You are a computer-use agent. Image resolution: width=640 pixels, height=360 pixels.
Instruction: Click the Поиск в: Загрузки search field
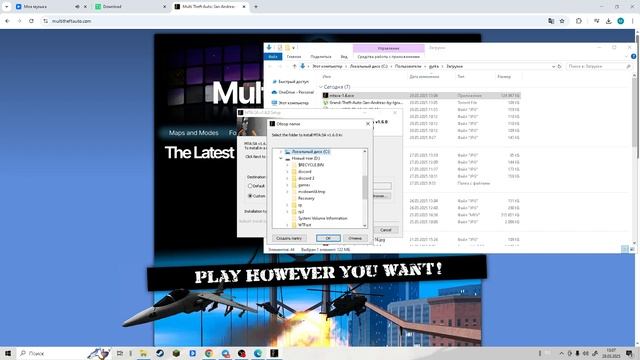pyautogui.click(x=598, y=66)
